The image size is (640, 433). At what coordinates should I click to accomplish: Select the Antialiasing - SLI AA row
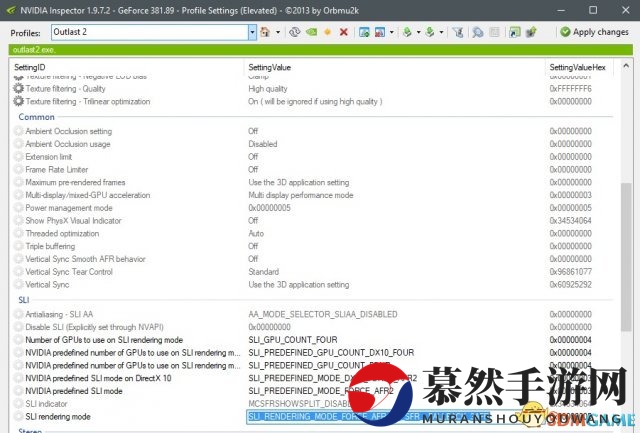(312, 314)
